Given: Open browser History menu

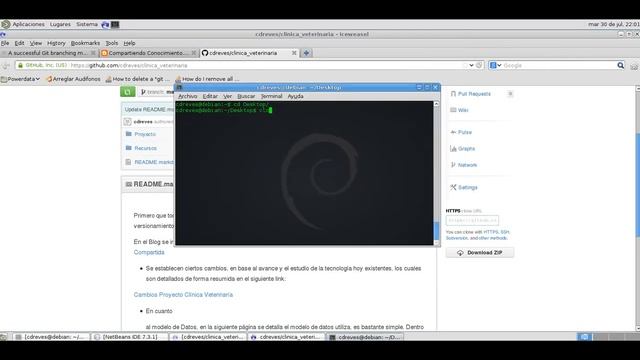Looking at the screenshot, I should click(x=56, y=43).
